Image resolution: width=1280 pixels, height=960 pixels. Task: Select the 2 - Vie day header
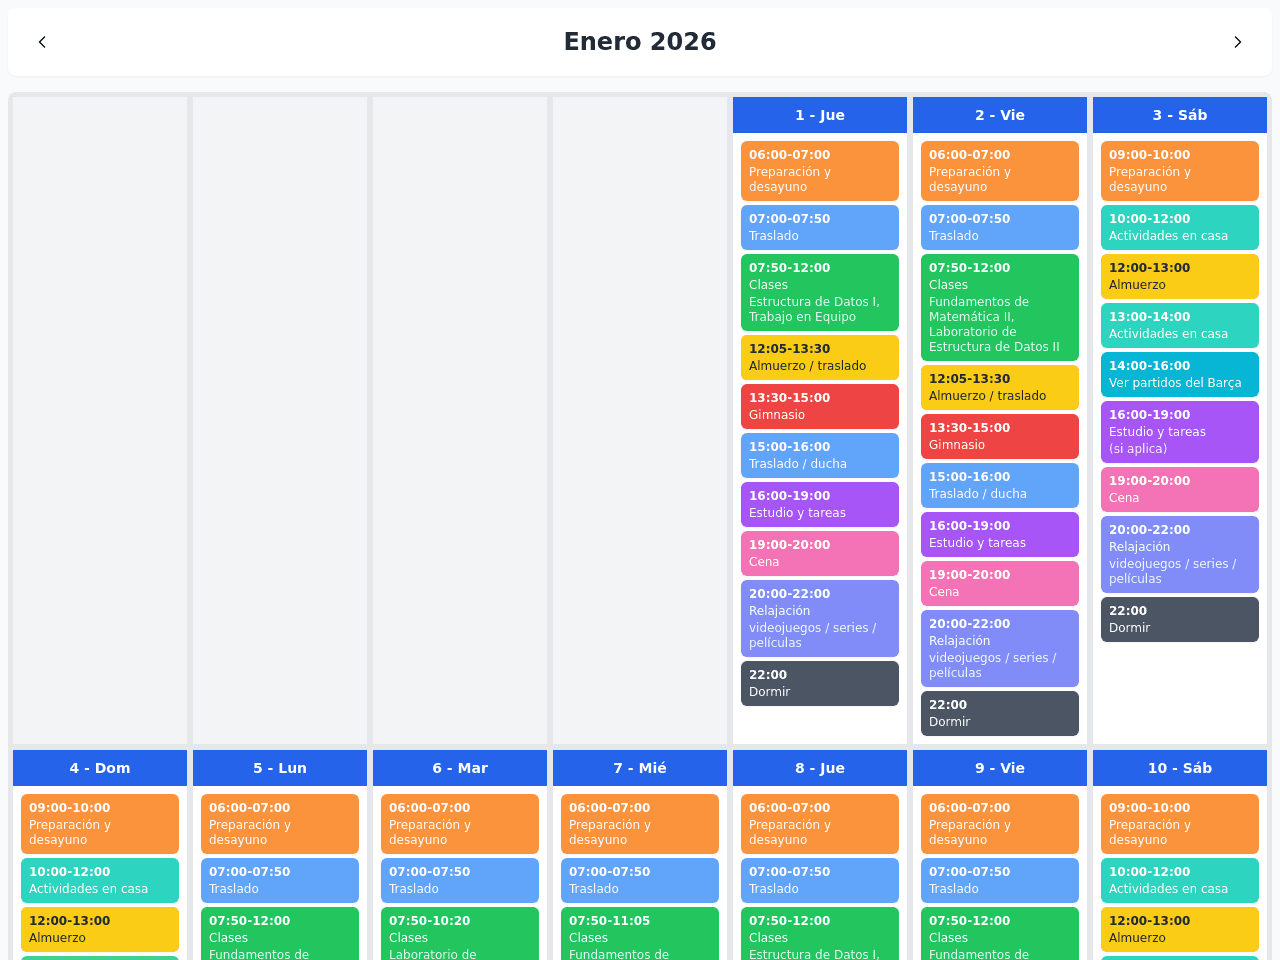[x=1000, y=115]
